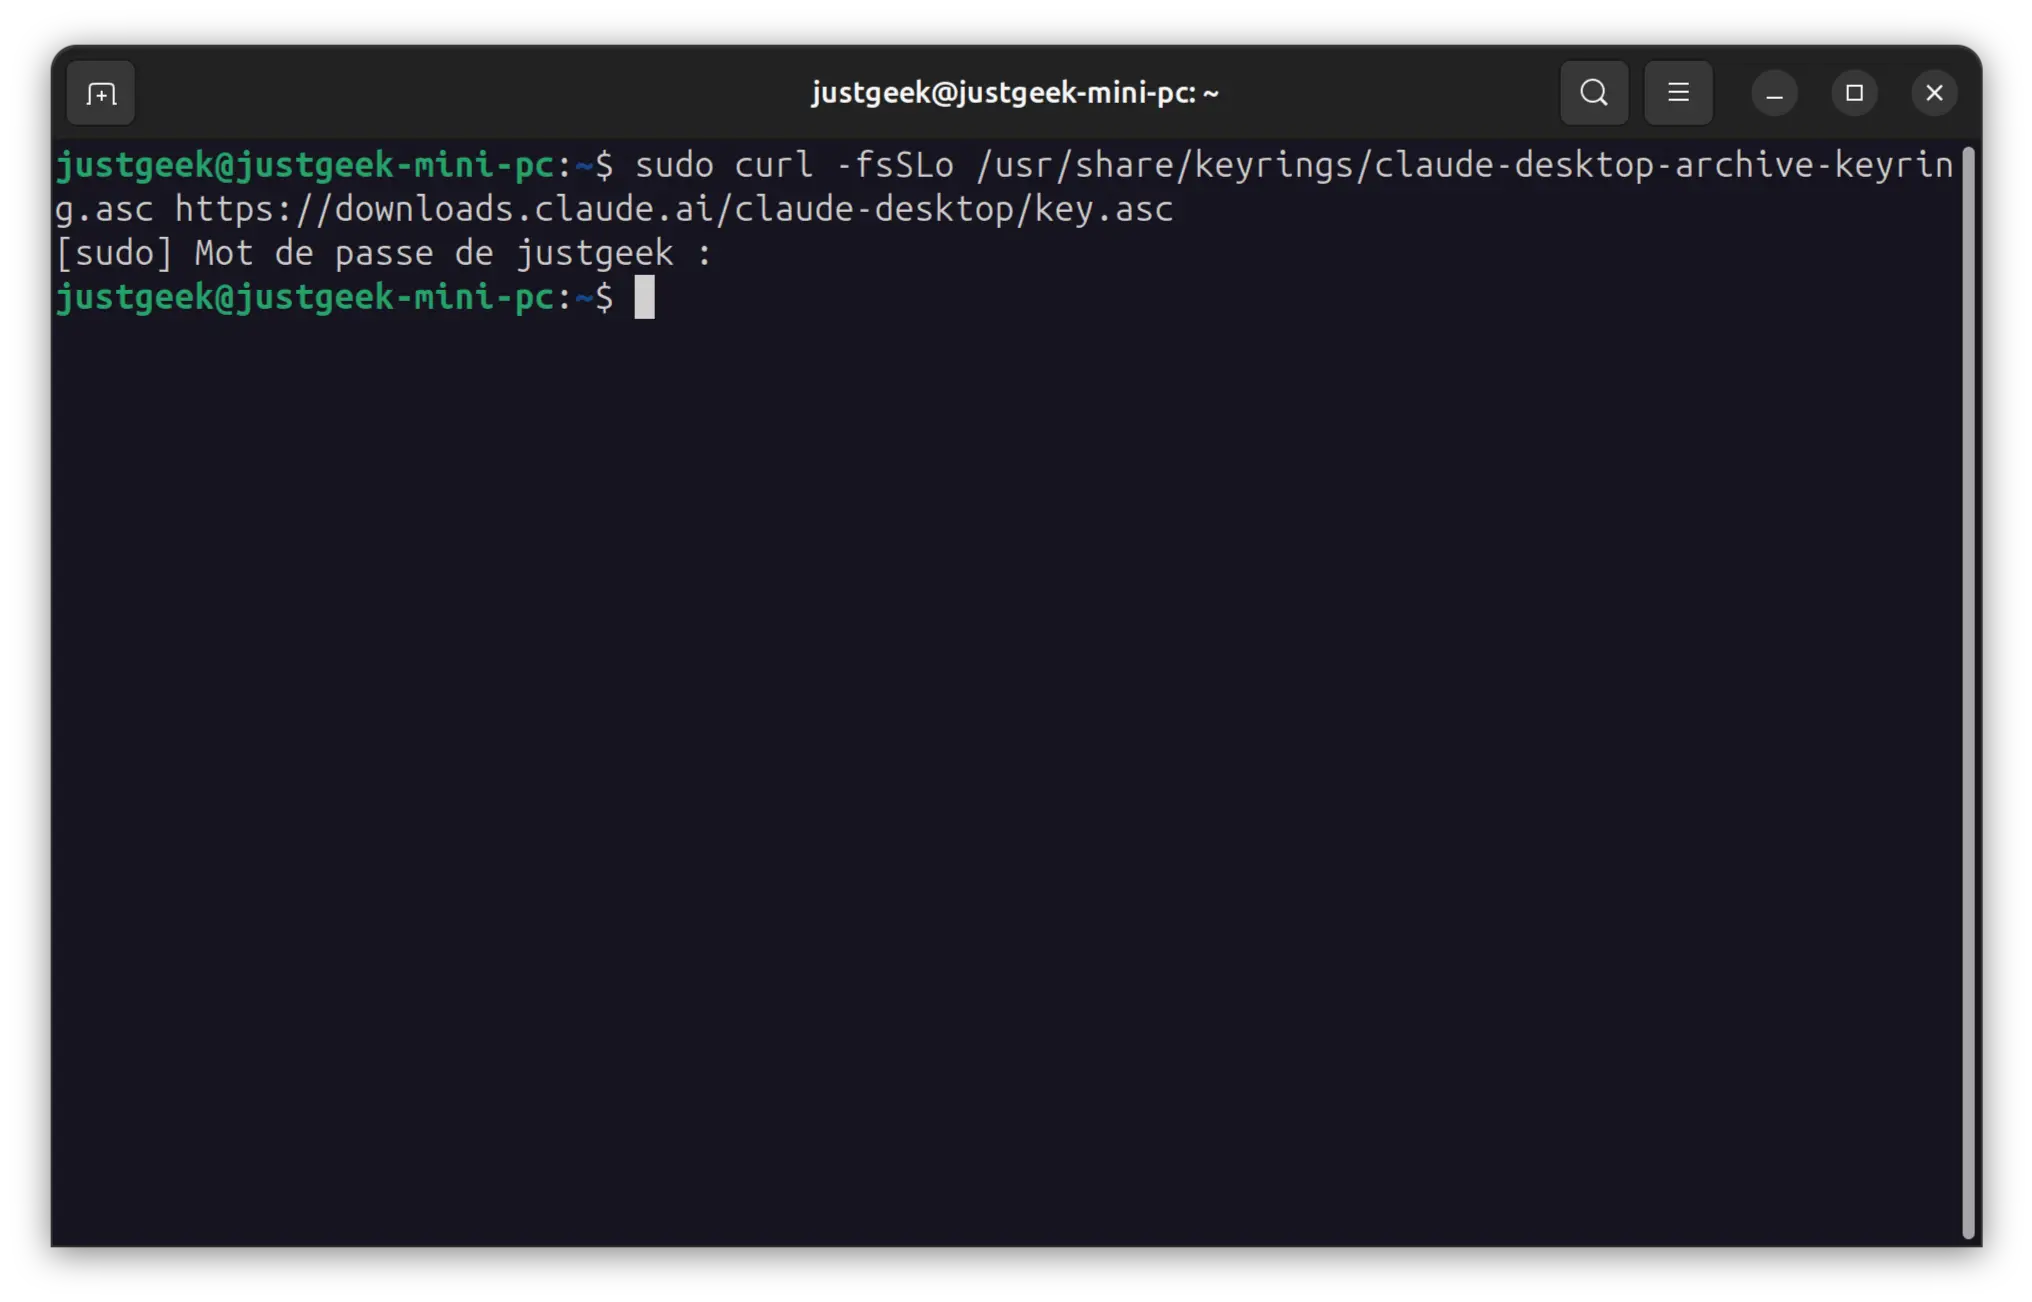The height and width of the screenshot is (1302, 2032).
Task: Click the window title justgeek@justgeek-mini-pc
Action: pos(1015,93)
